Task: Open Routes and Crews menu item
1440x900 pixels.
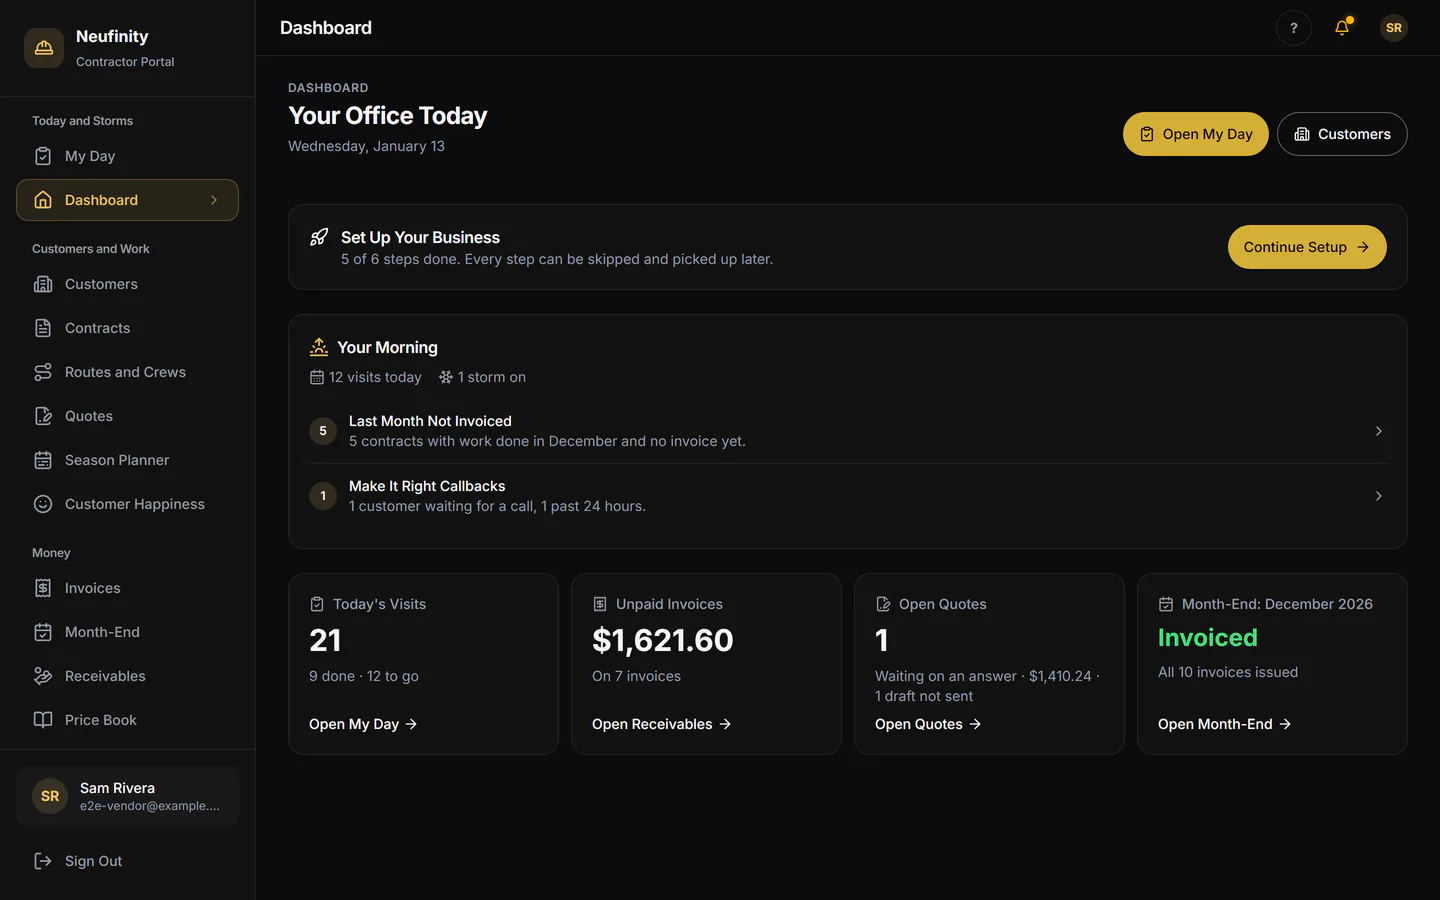Action: point(127,372)
